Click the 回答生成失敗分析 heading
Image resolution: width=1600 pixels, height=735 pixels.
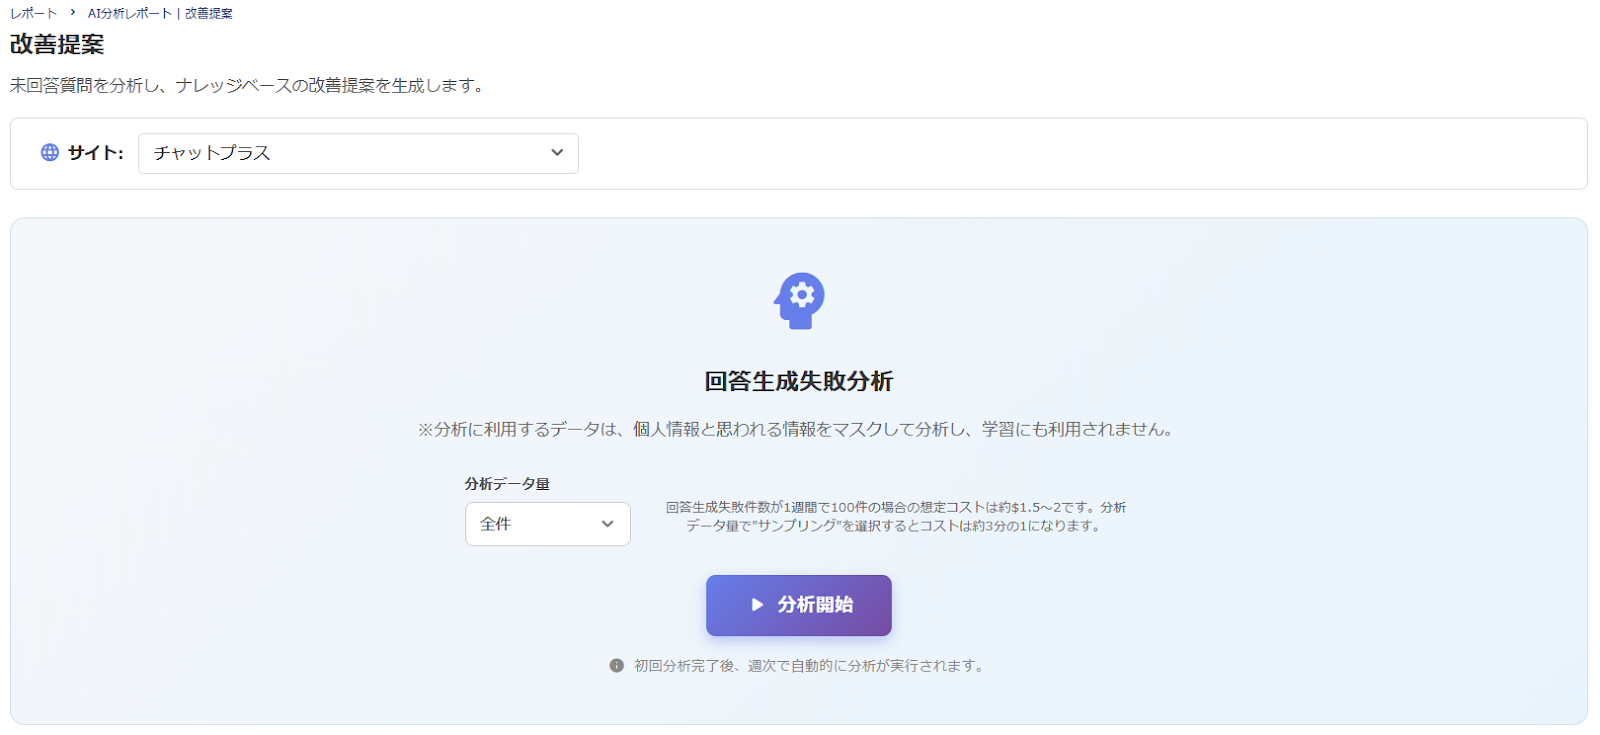tap(798, 381)
